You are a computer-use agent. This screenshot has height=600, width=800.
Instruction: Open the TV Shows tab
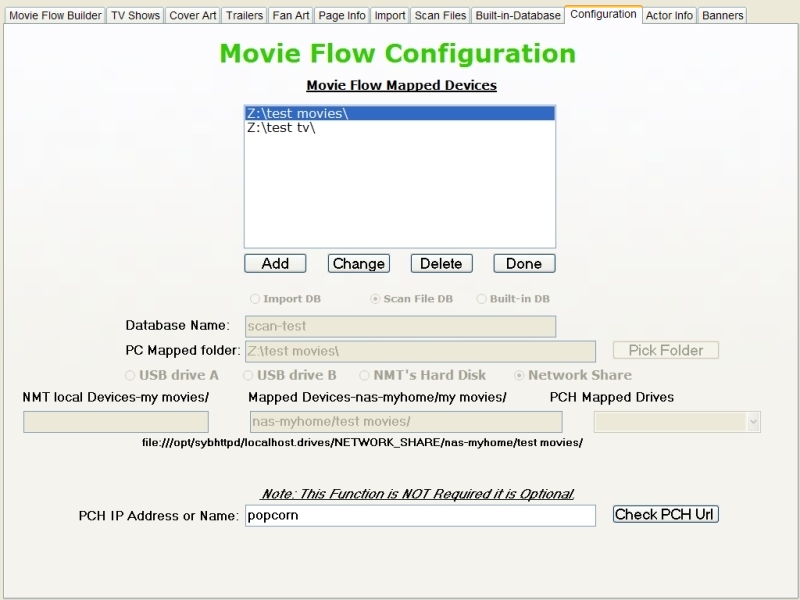pyautogui.click(x=135, y=16)
